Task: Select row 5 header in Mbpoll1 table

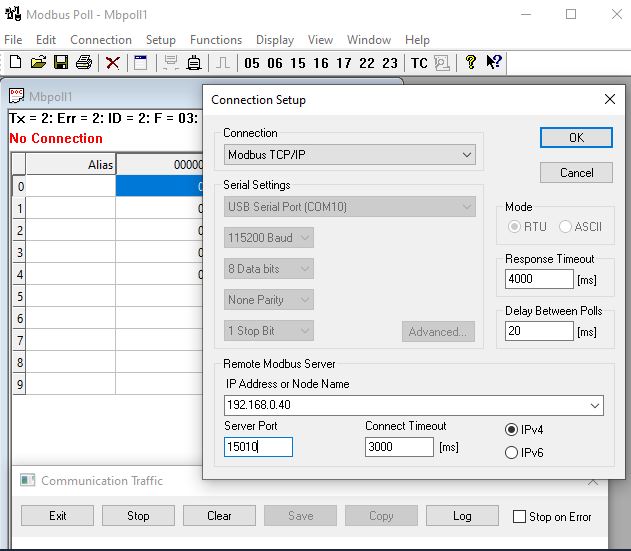Action: (x=19, y=296)
